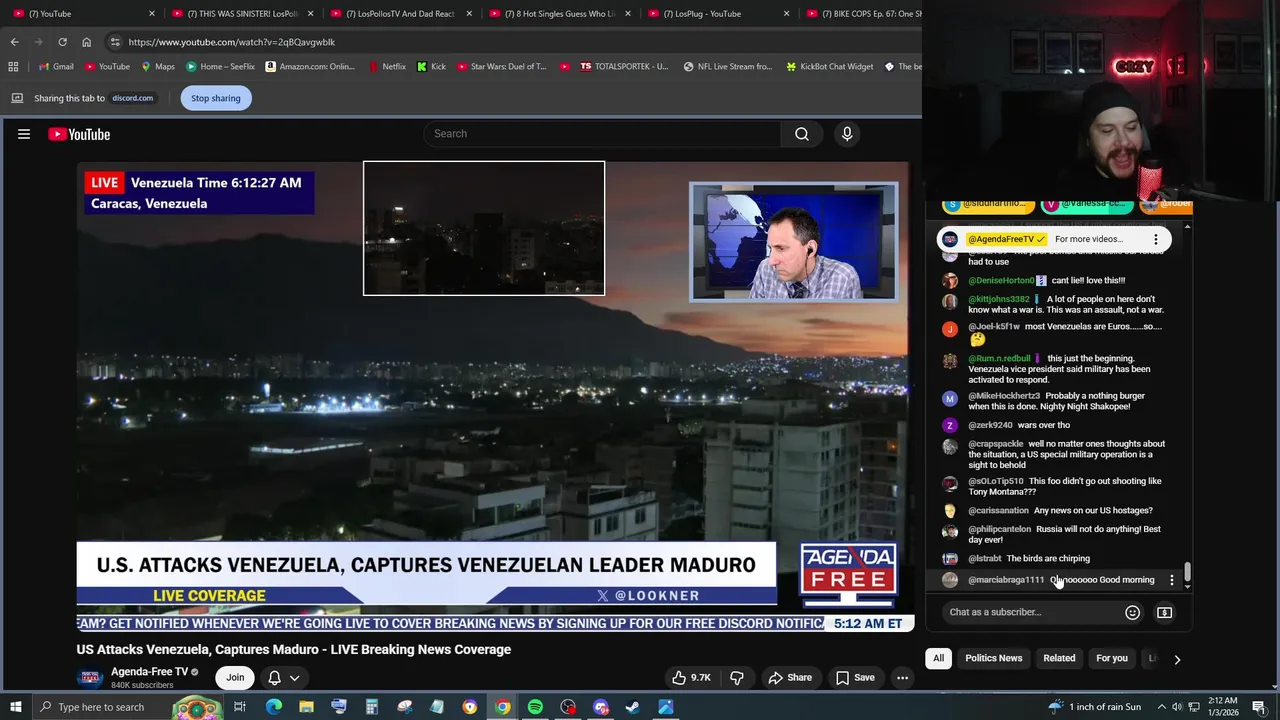This screenshot has width=1280, height=720.
Task: Click the Join button for channel membership
Action: (235, 678)
